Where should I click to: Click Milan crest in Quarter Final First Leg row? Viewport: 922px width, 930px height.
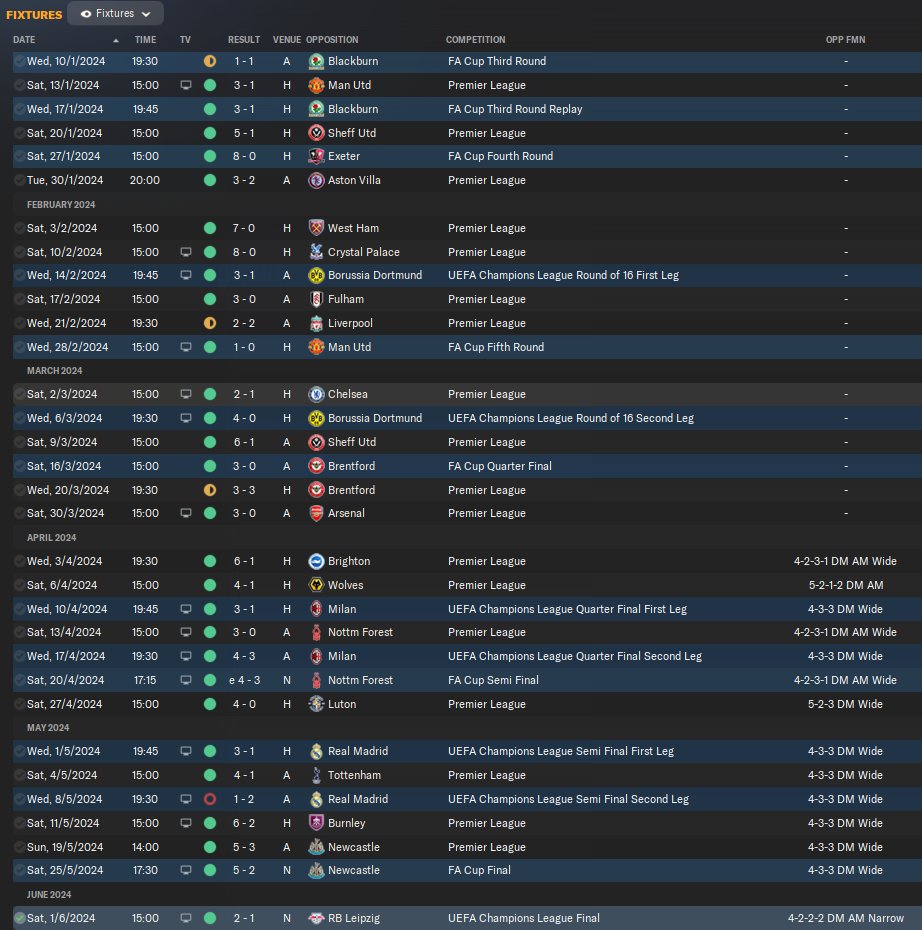click(x=317, y=609)
